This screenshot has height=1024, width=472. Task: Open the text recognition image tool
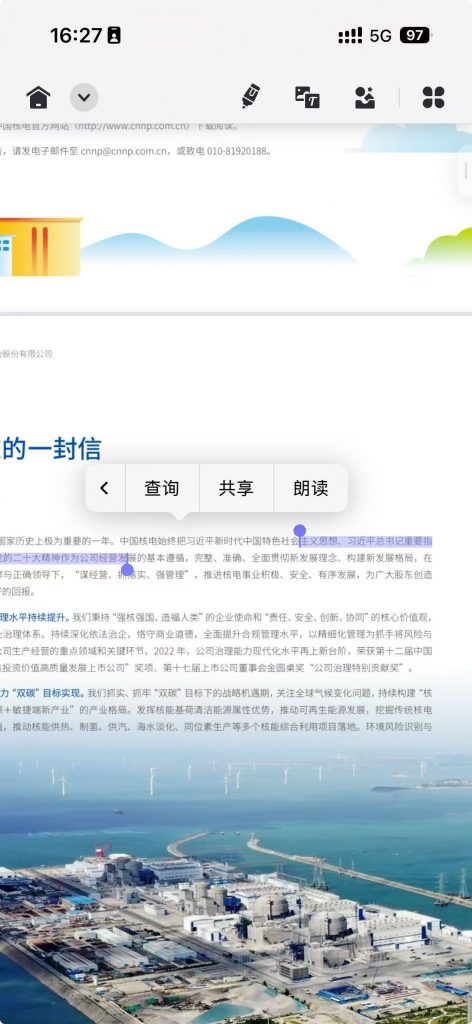point(307,97)
